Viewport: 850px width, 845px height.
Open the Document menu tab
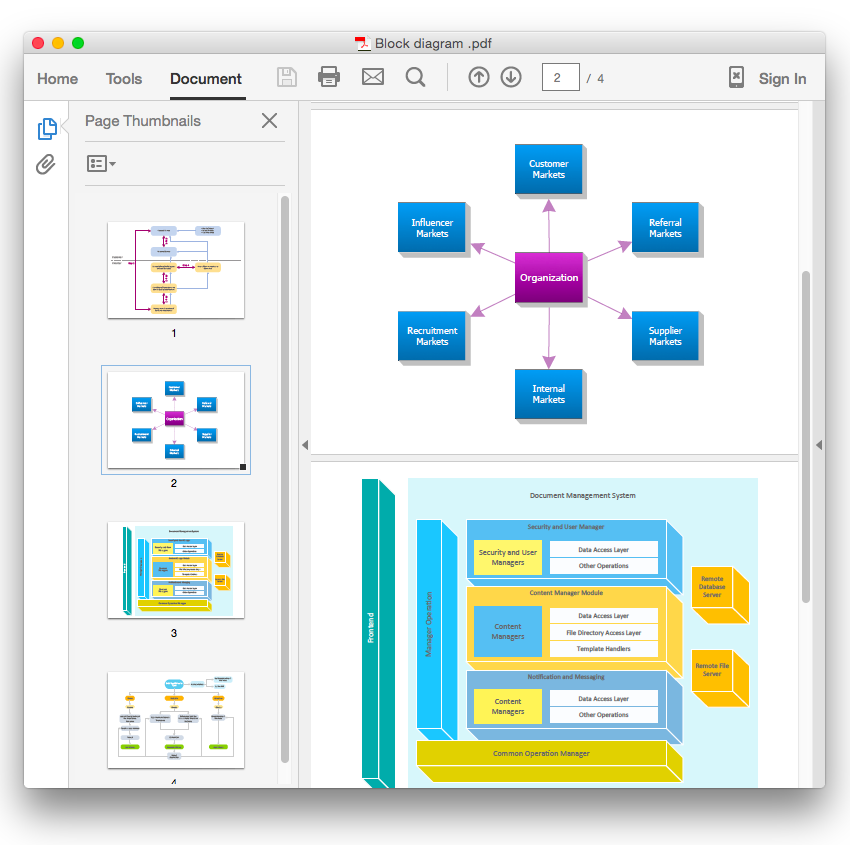point(206,79)
